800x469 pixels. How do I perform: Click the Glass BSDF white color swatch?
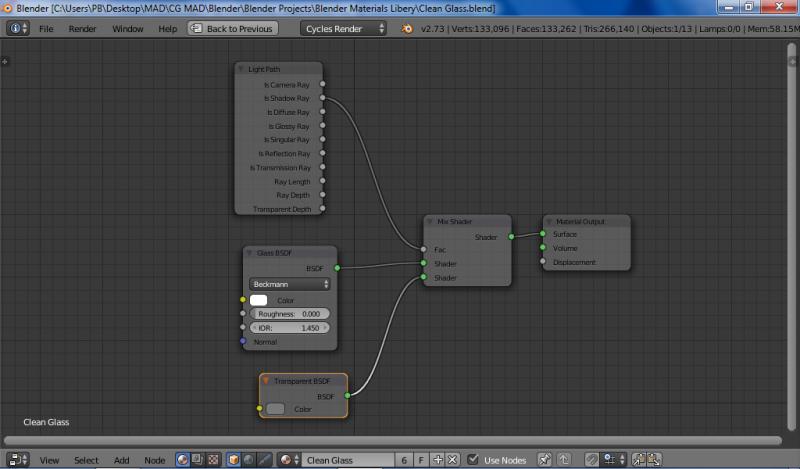tap(259, 300)
